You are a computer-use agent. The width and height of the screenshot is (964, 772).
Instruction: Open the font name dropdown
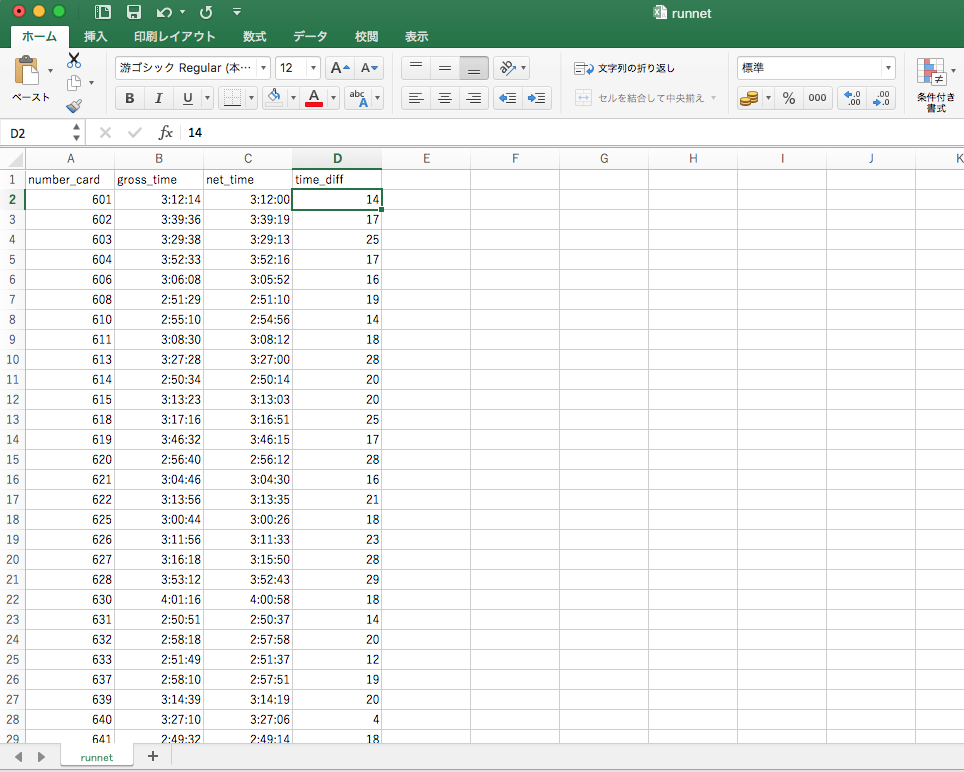point(263,68)
